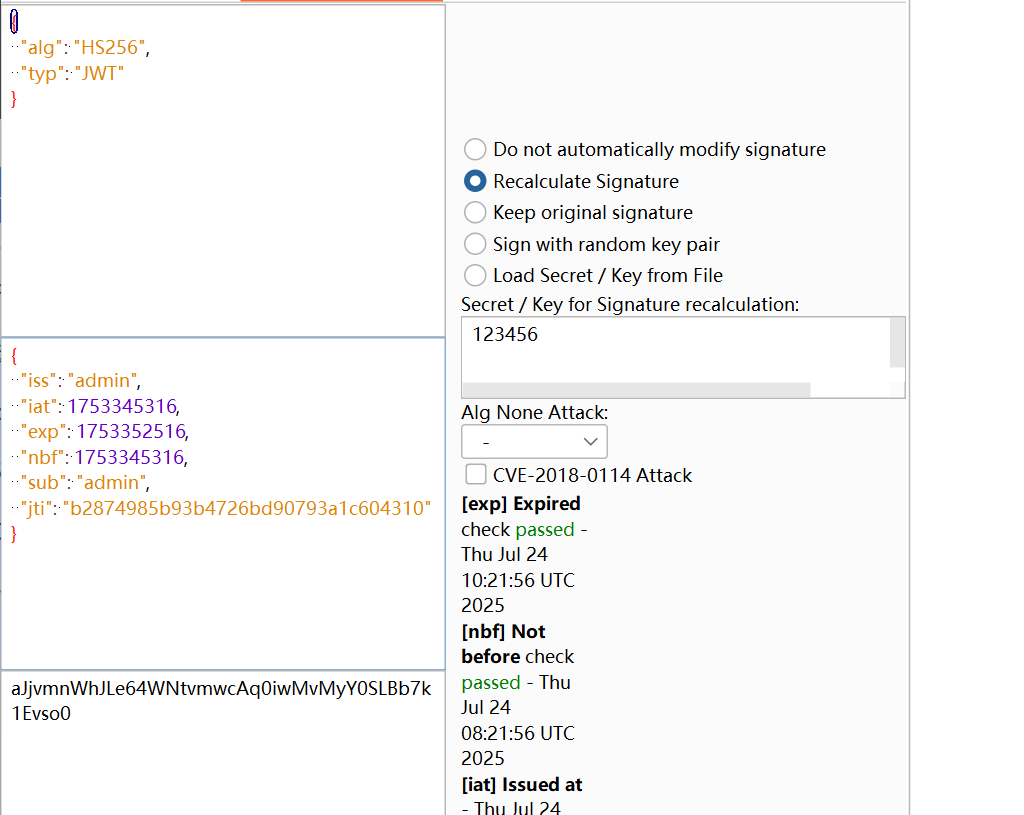
Task: Click the iat timestamp 1753345316
Action: tap(125, 406)
